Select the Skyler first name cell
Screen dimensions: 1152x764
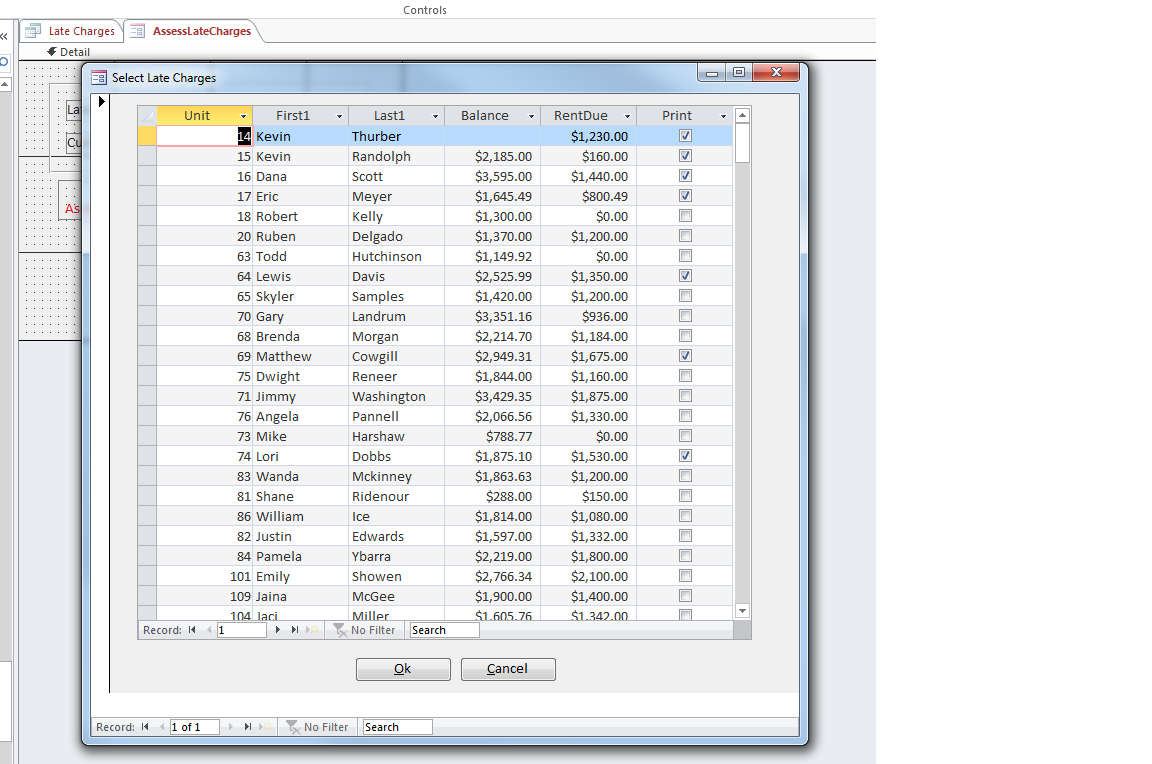pyautogui.click(x=300, y=296)
